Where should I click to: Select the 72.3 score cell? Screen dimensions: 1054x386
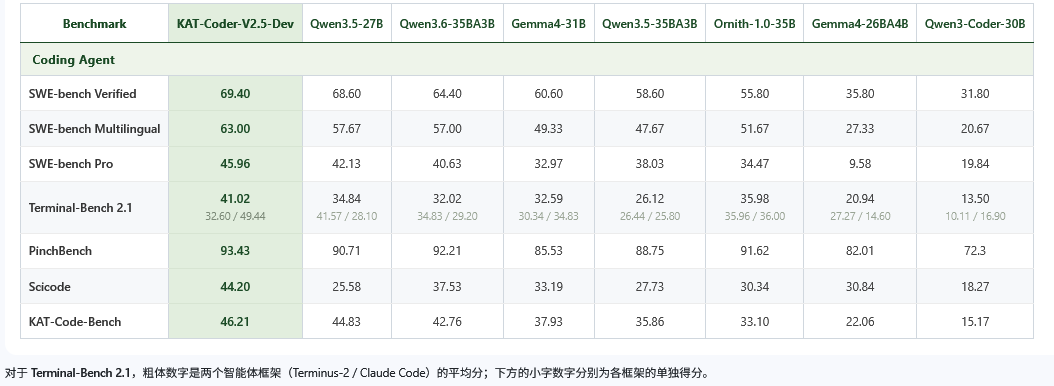click(975, 251)
